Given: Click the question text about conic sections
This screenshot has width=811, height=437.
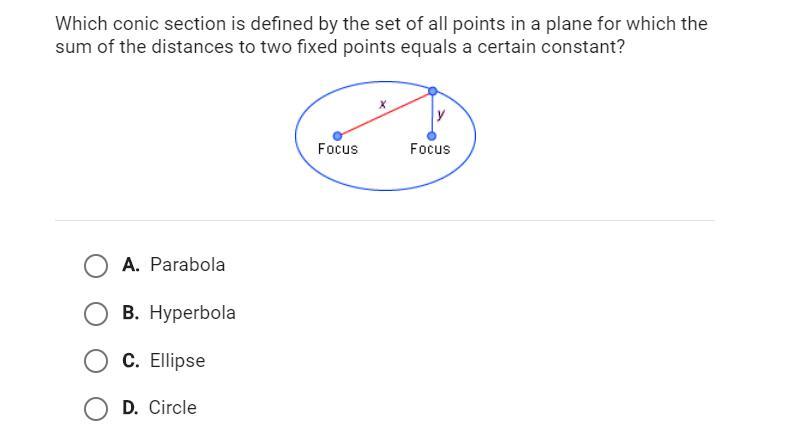Looking at the screenshot, I should (x=381, y=35).
